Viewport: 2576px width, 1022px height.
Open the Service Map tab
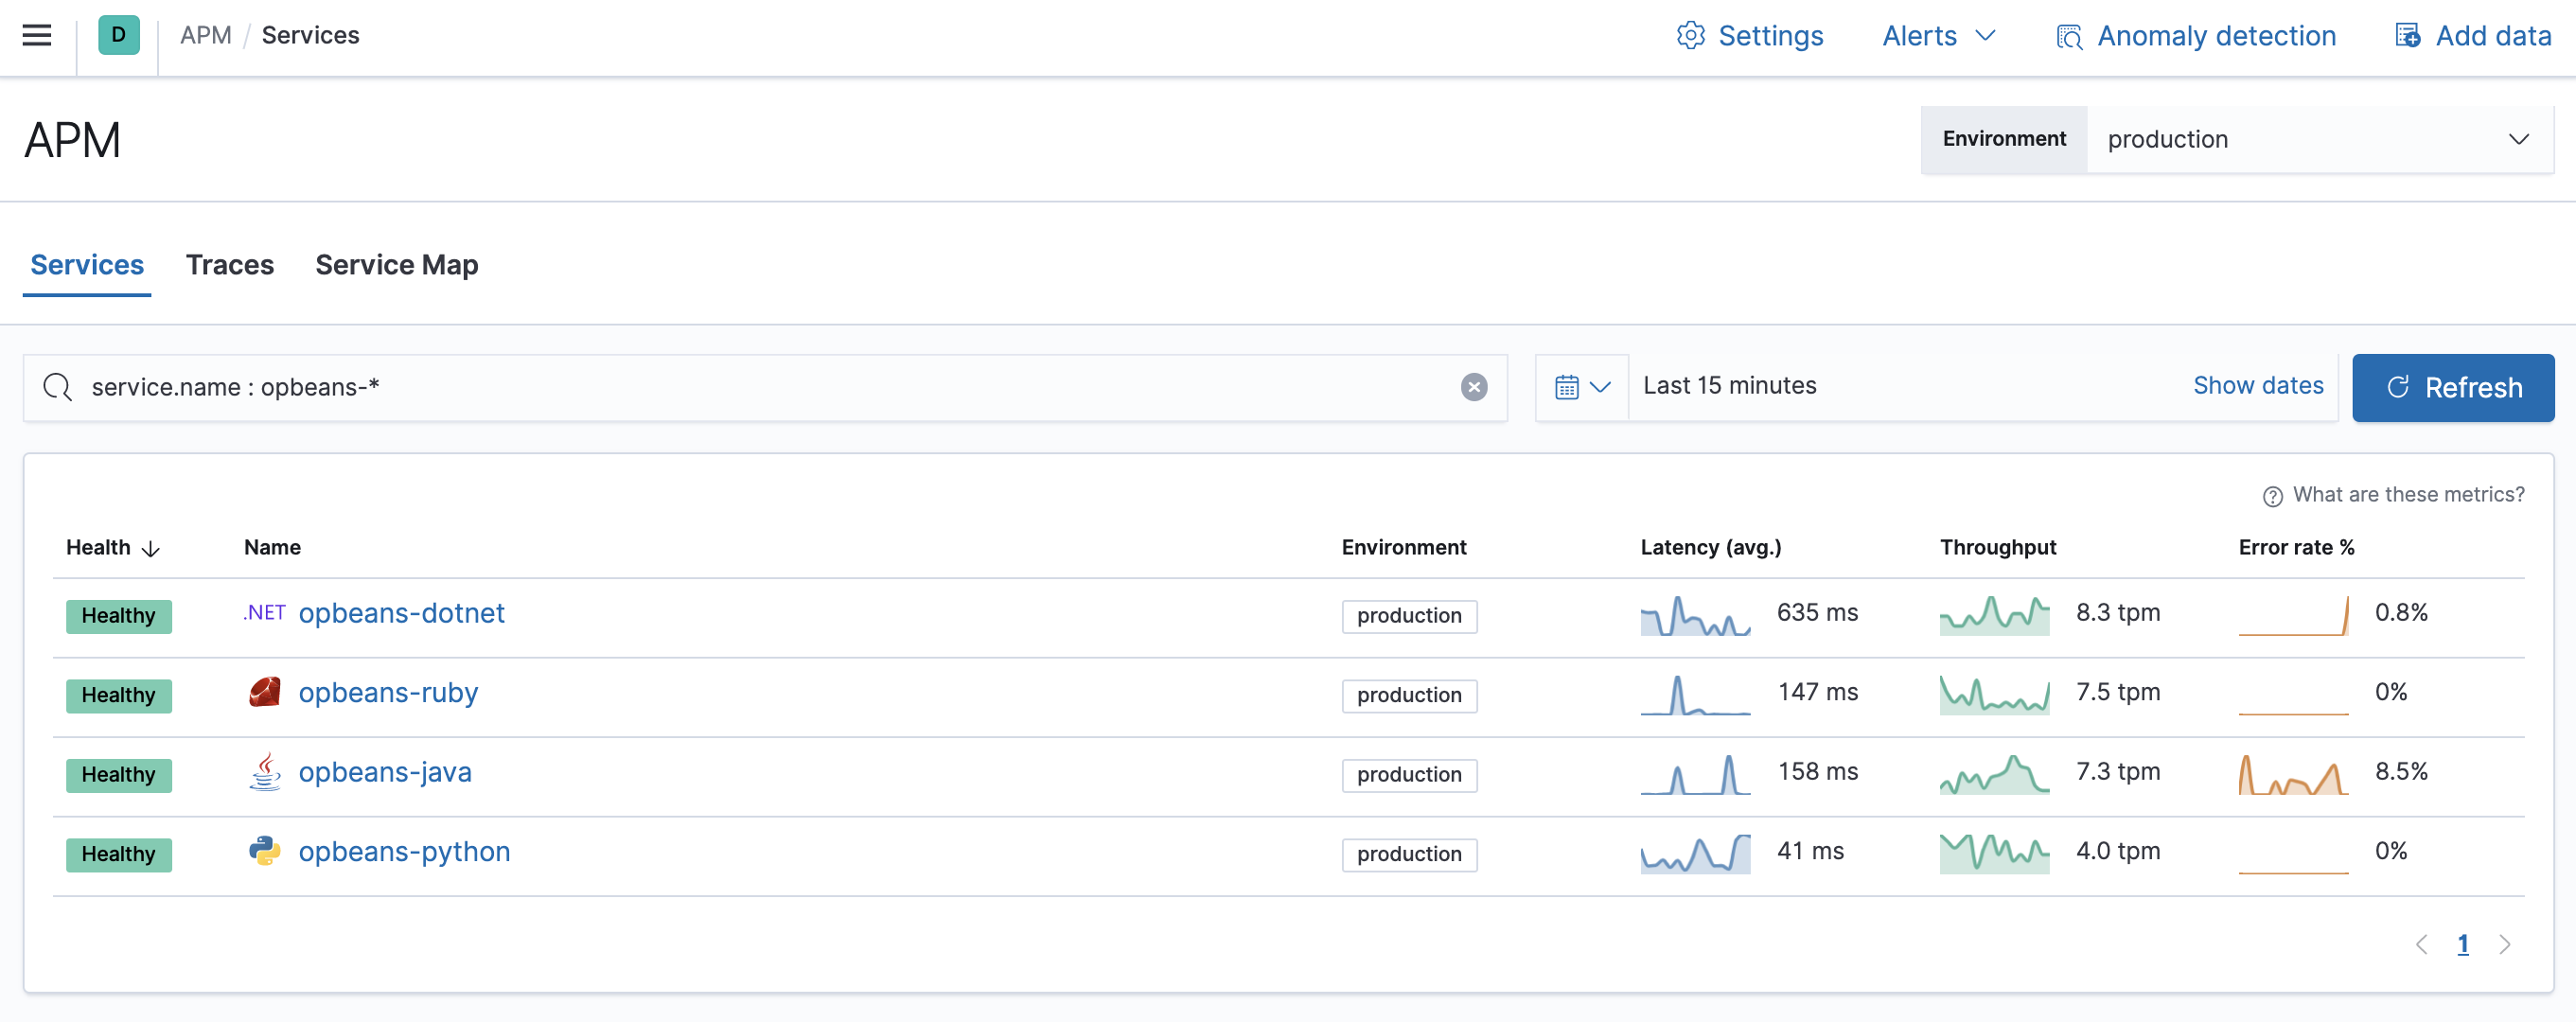(x=396, y=265)
